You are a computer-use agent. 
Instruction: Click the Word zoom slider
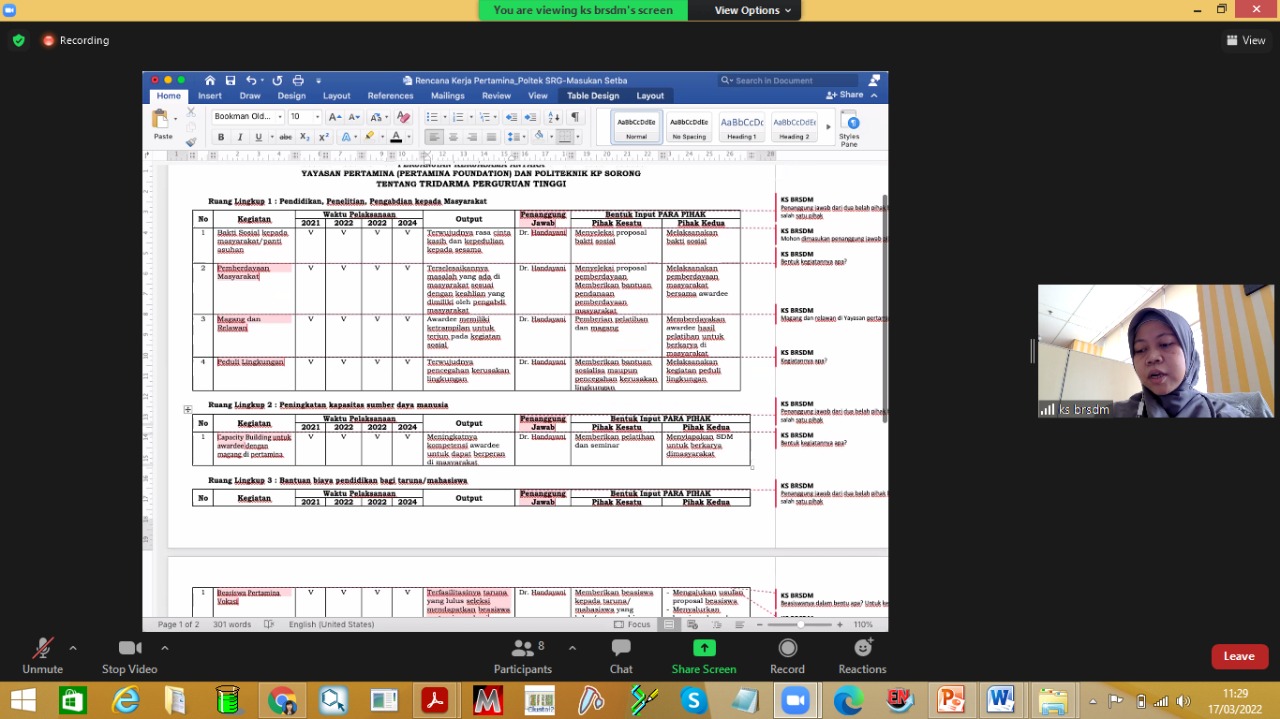(x=800, y=624)
